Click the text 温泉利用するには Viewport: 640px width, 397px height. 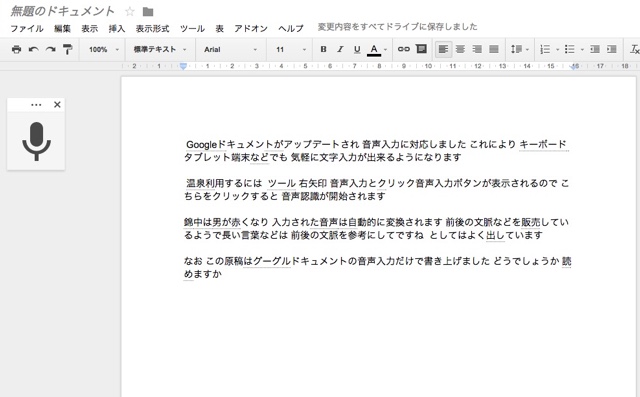224,183
